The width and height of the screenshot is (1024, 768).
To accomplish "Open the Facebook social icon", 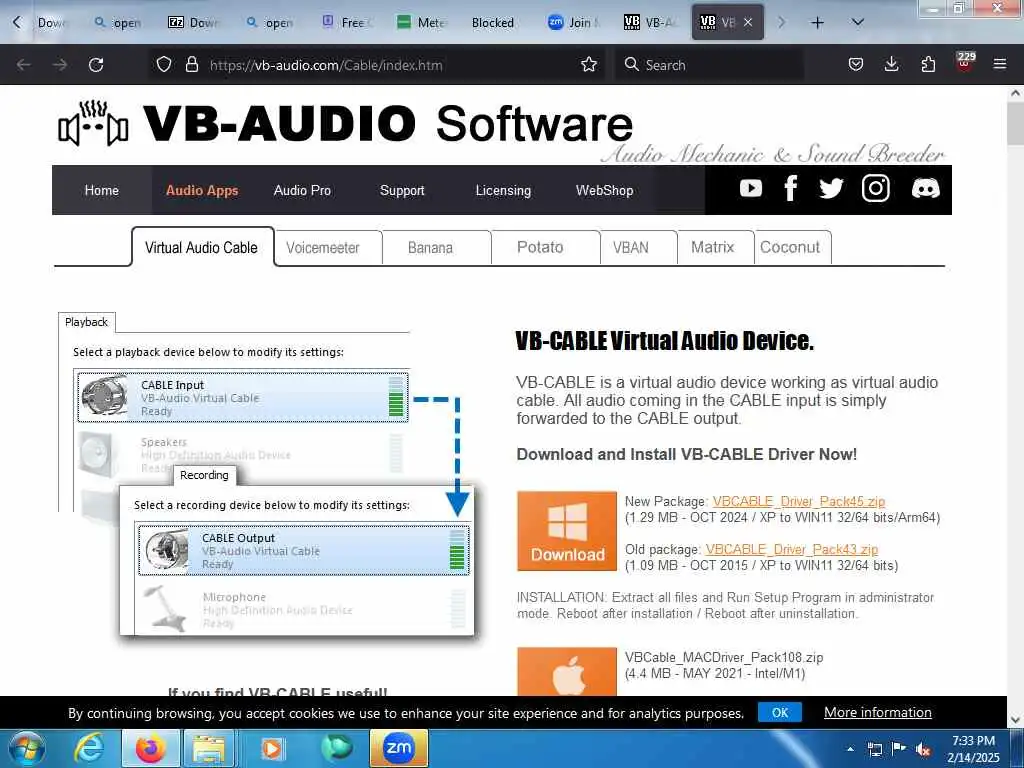I will click(790, 189).
